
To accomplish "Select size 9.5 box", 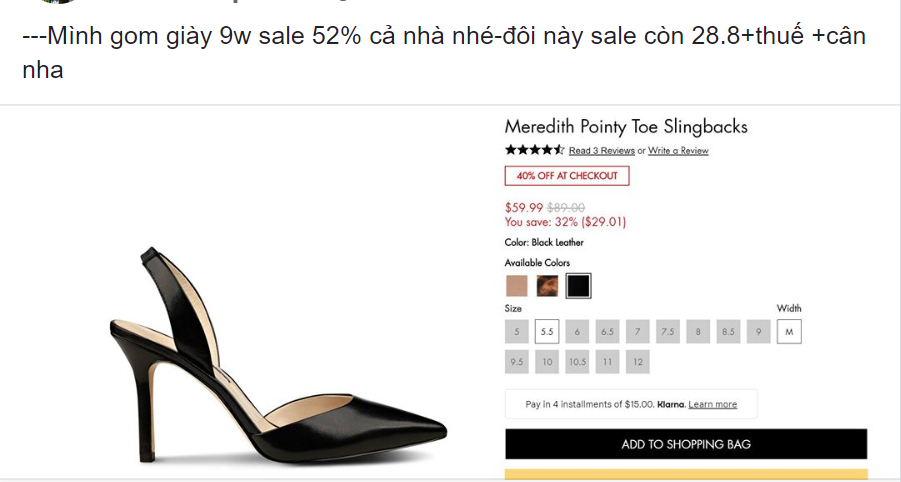I will click(516, 362).
